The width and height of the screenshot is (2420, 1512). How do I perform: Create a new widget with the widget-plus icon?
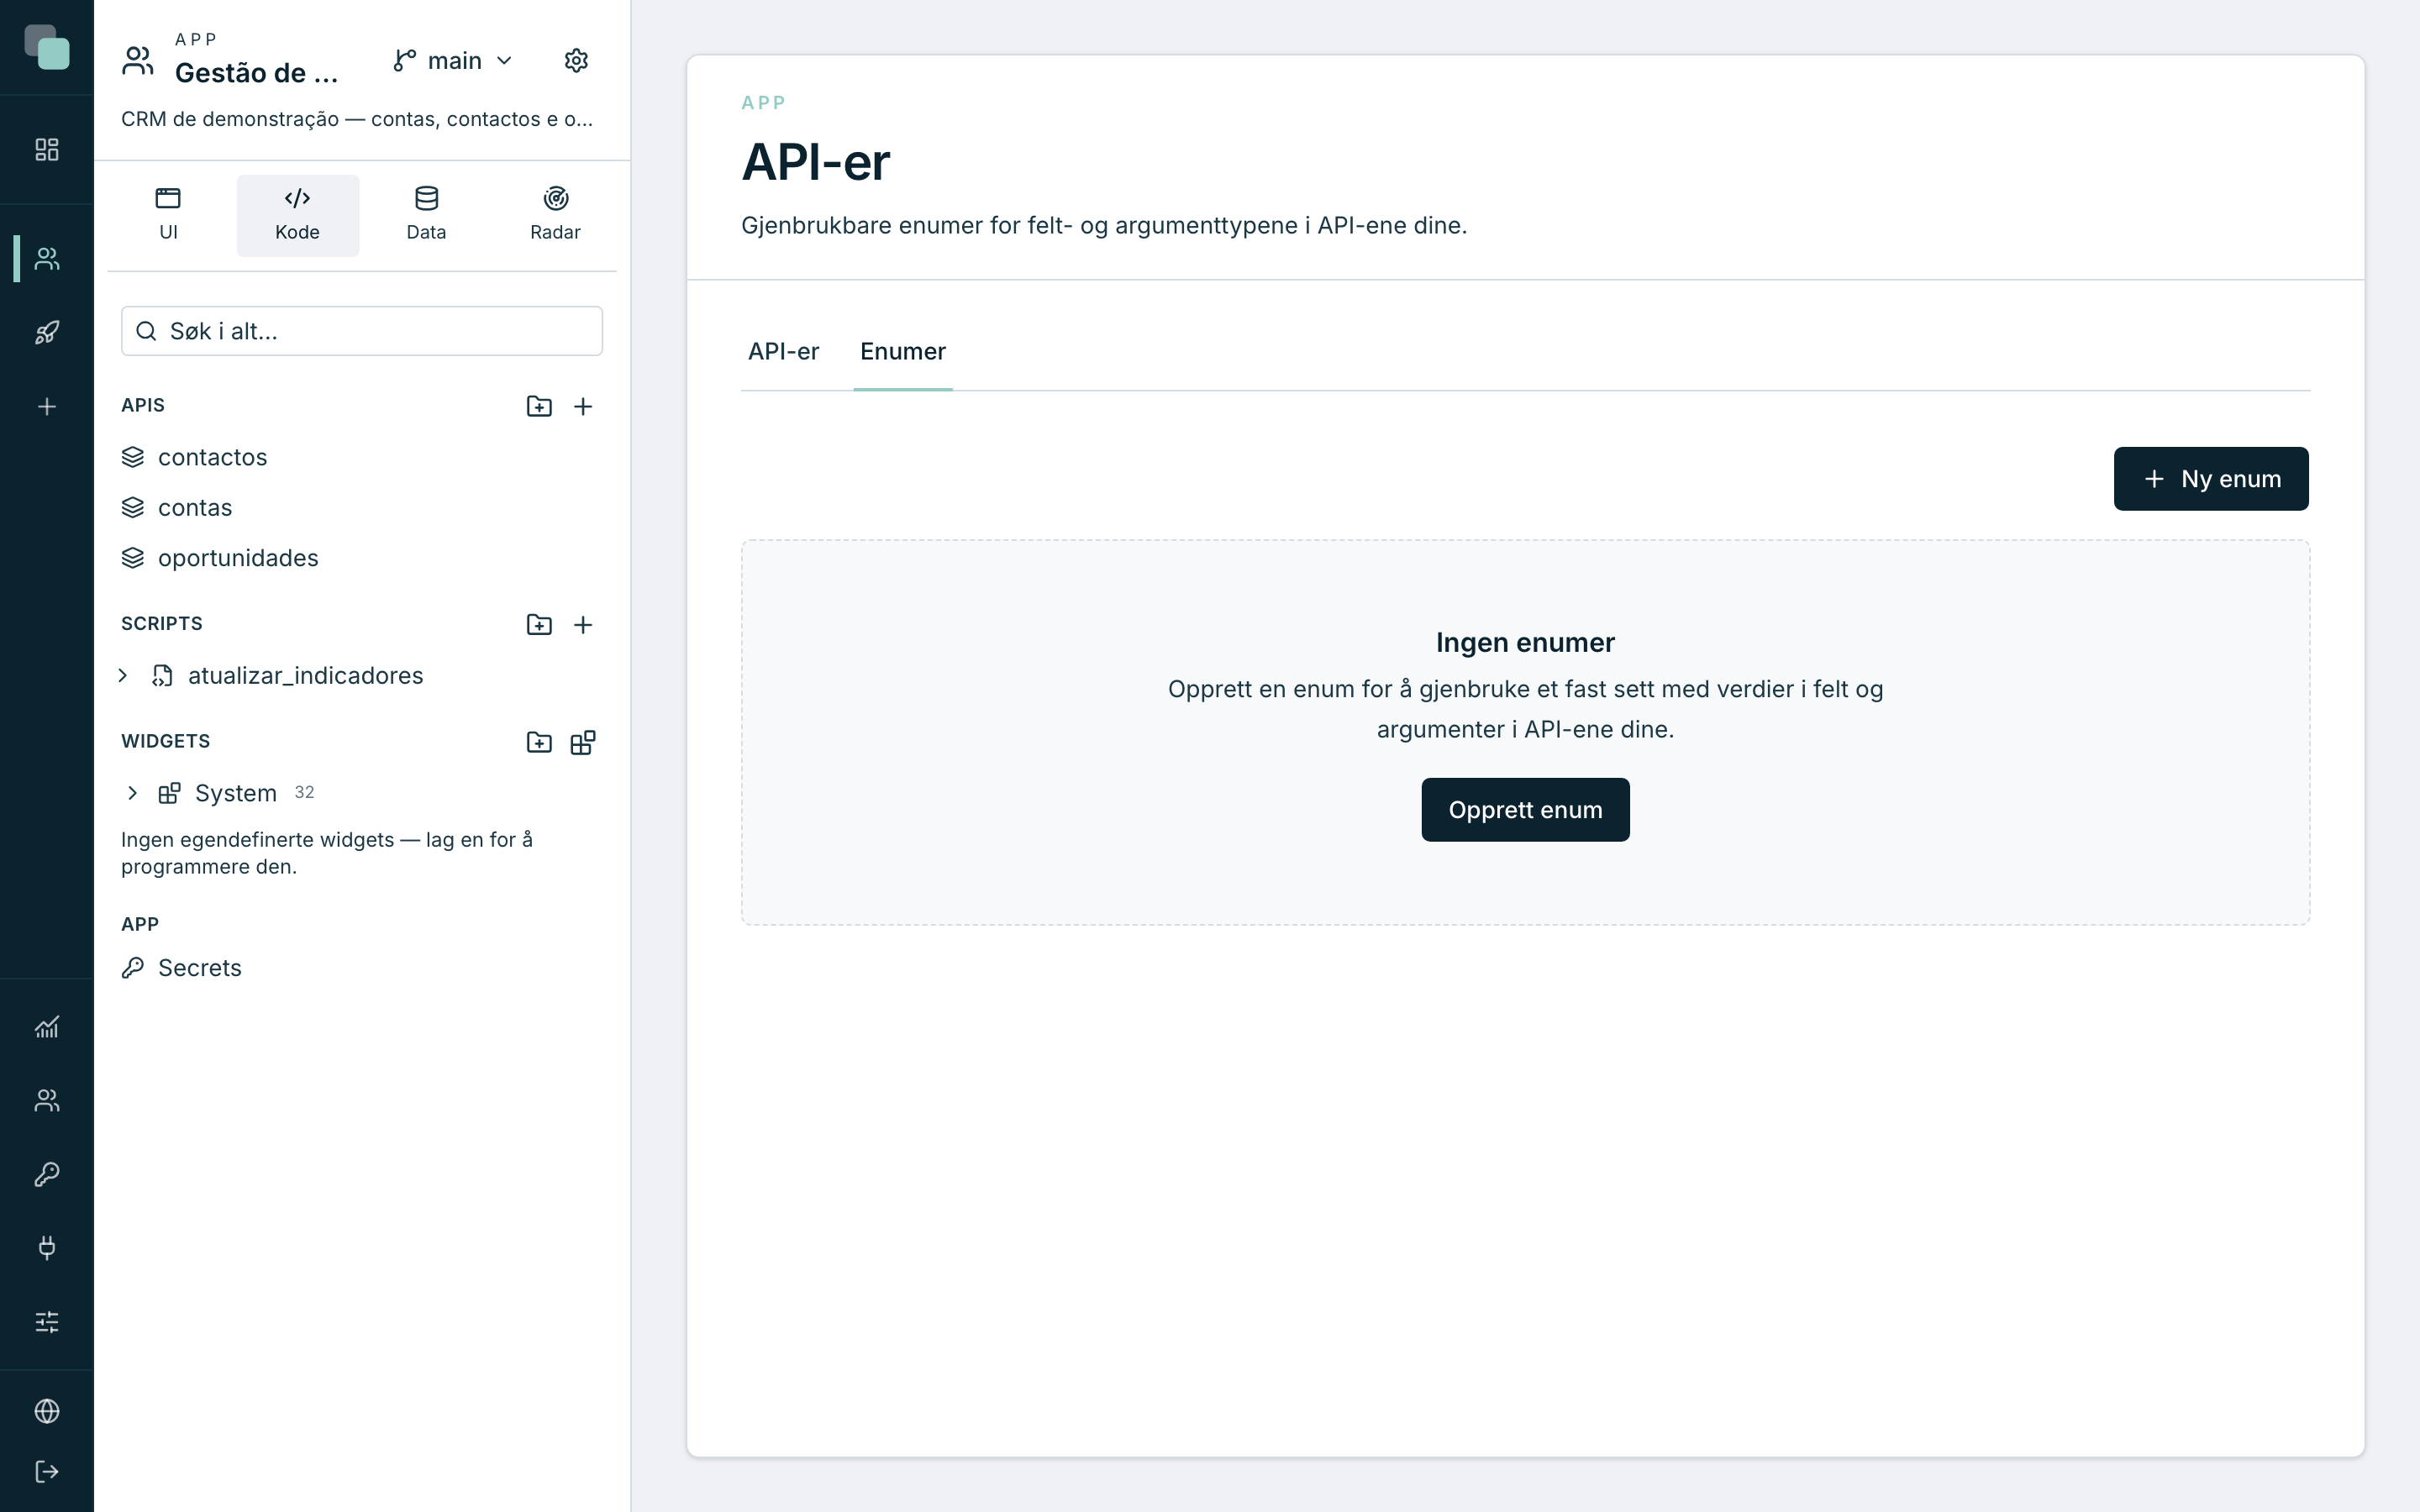(583, 742)
